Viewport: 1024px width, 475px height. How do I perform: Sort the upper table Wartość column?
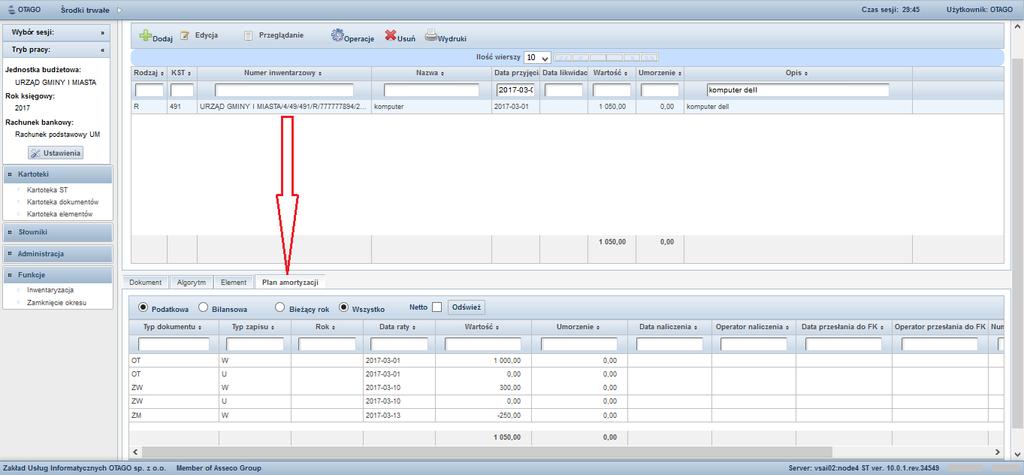point(625,73)
